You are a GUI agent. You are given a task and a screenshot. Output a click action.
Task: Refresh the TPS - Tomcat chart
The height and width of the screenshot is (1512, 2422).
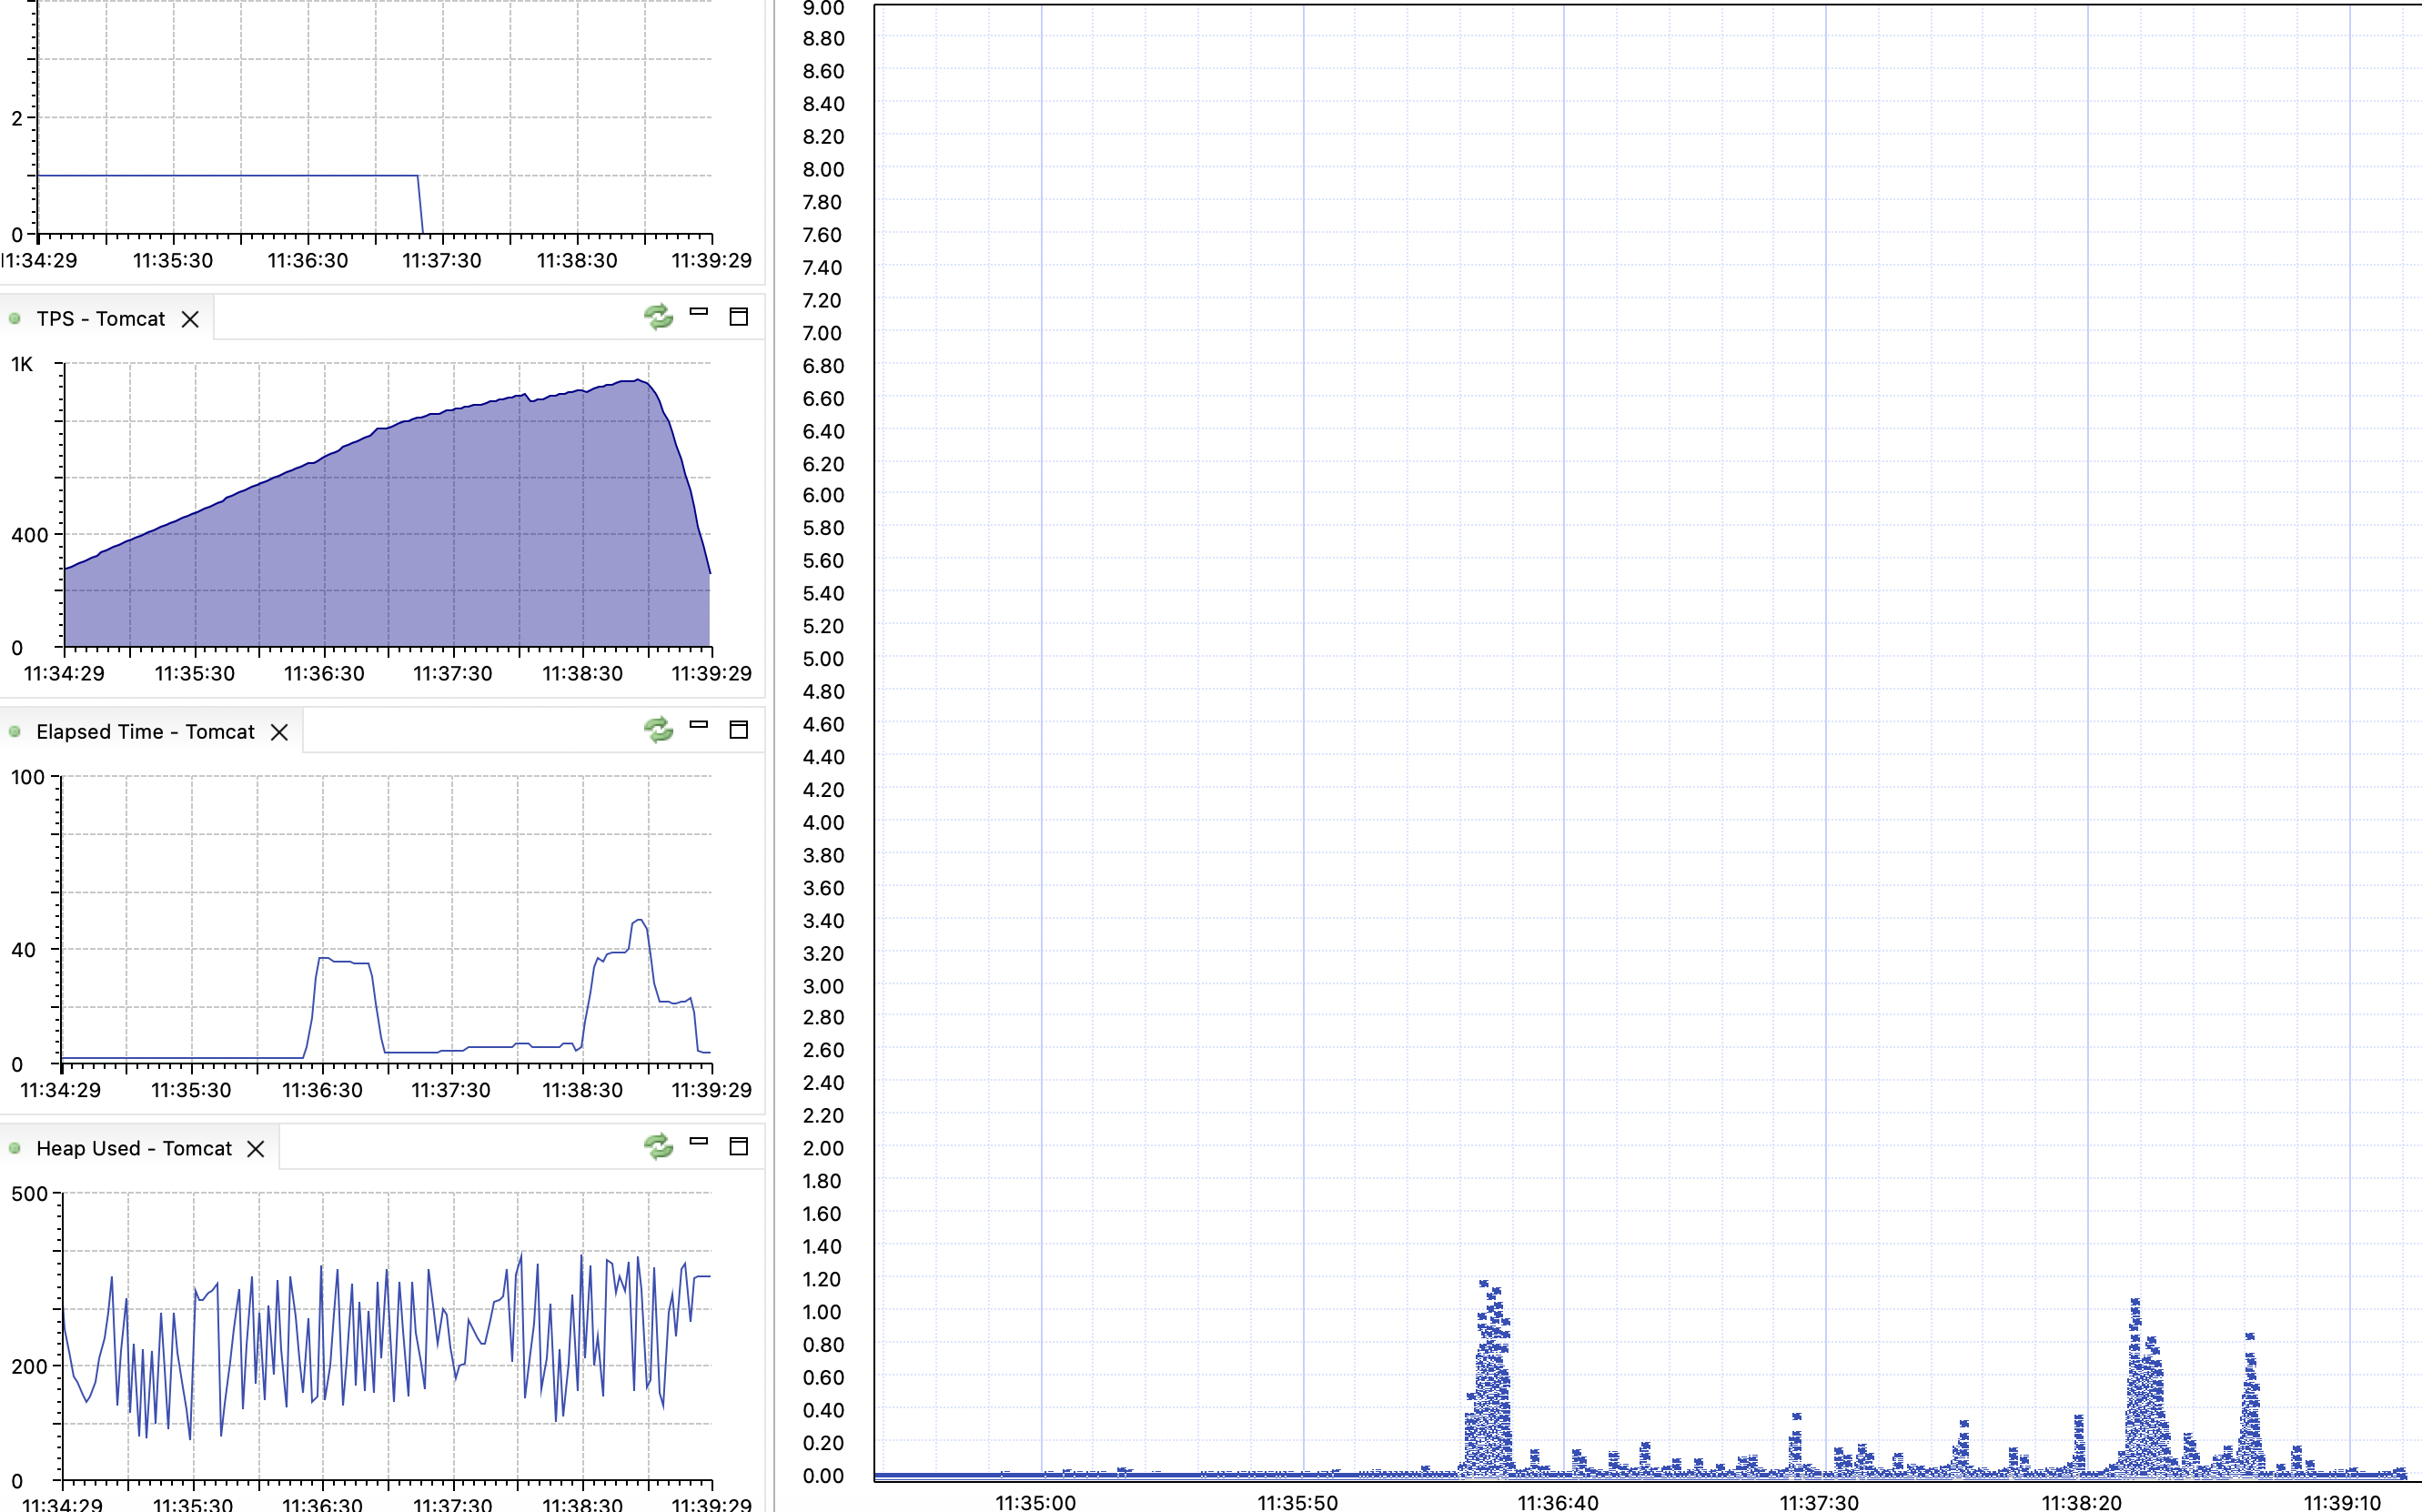point(658,317)
